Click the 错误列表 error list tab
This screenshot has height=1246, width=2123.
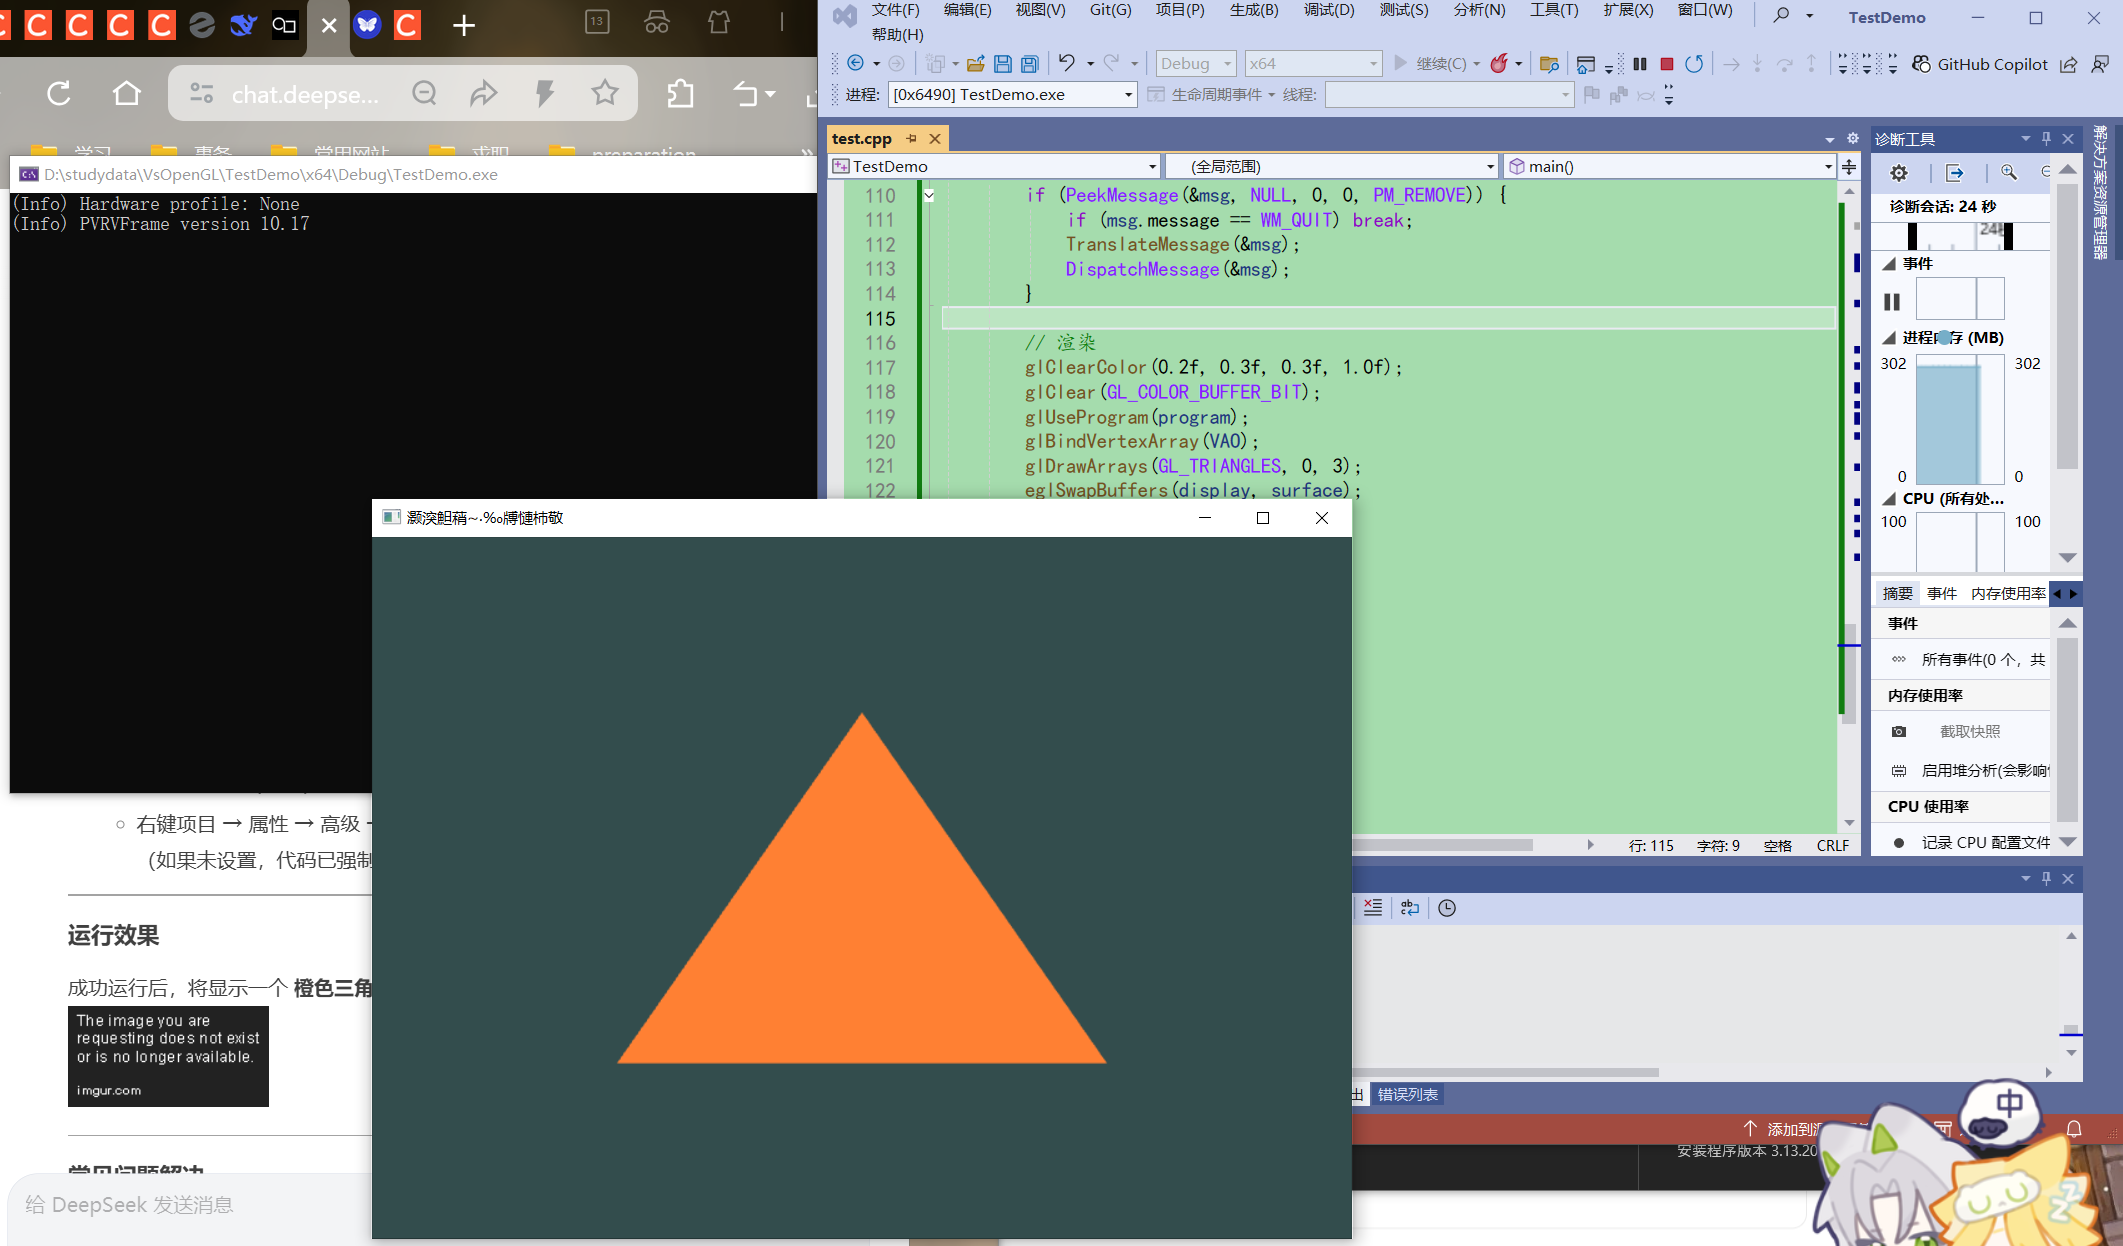point(1408,1094)
